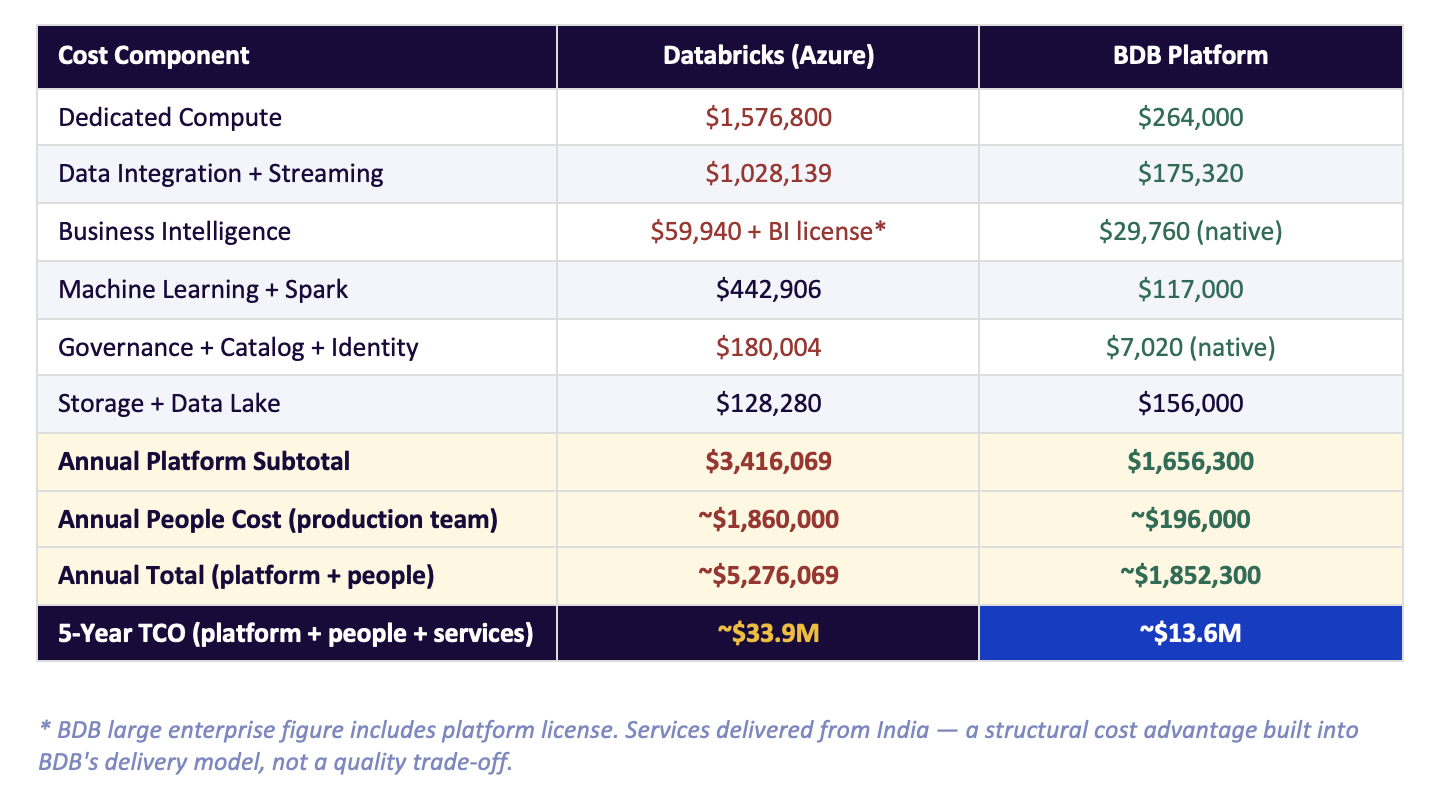Click the Data Integration + Streaming row
The image size is (1436, 788).
click(220, 174)
